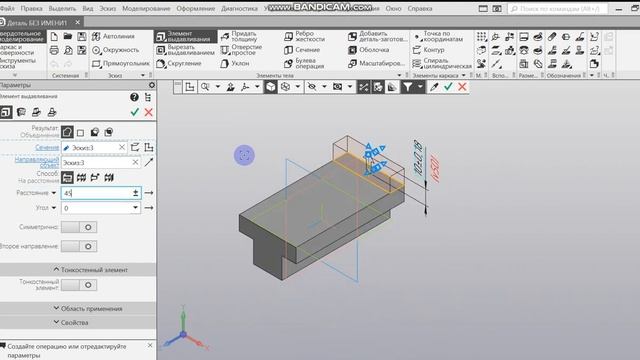Select Спираль цилиндрическая tool
The width and height of the screenshot is (640, 360).
click(x=442, y=63)
